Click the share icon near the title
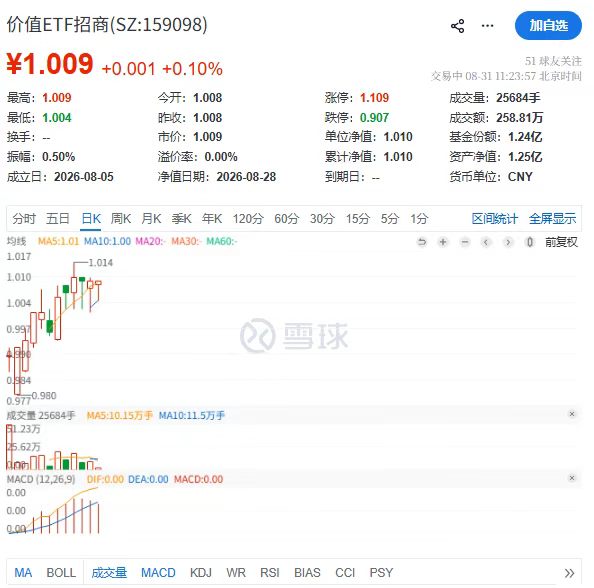The width and height of the screenshot is (594, 588). pos(457,26)
